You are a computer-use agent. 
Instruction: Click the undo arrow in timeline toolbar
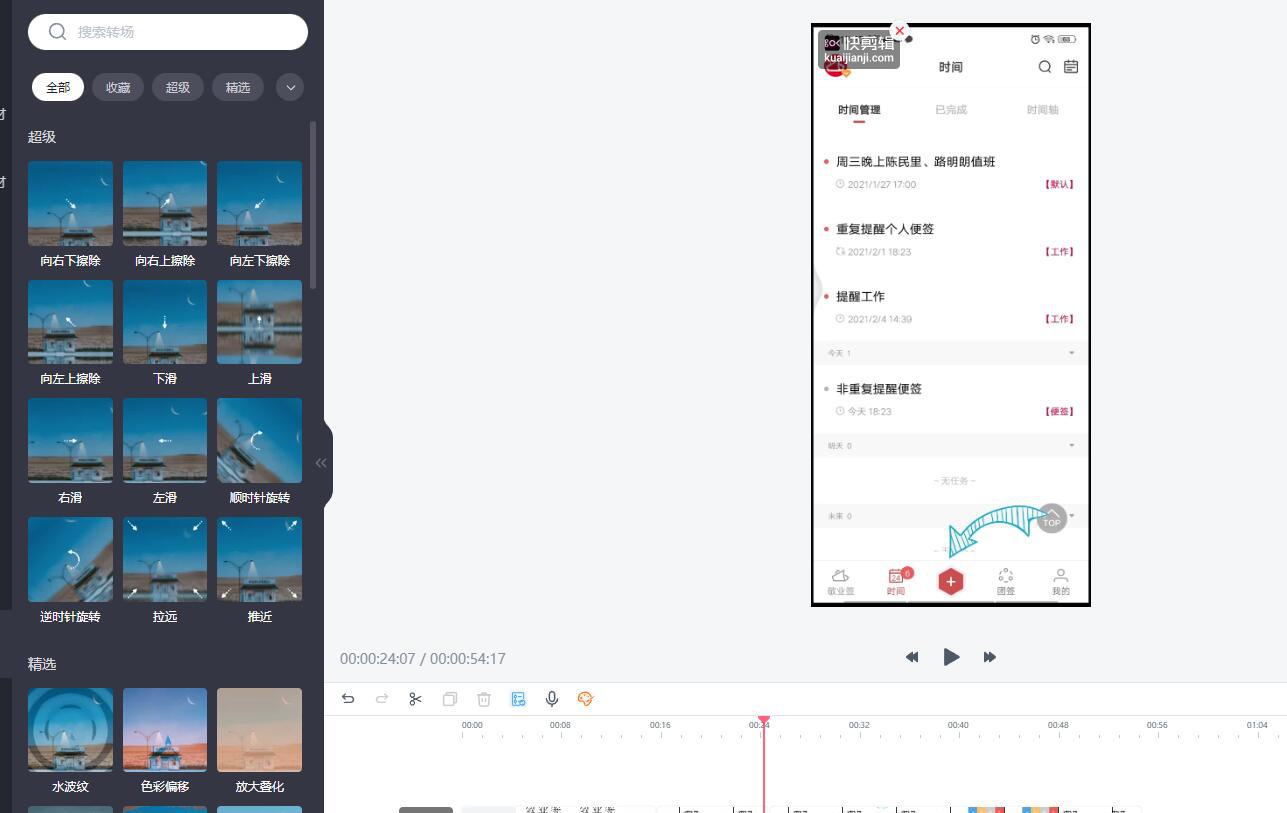pyautogui.click(x=348, y=699)
